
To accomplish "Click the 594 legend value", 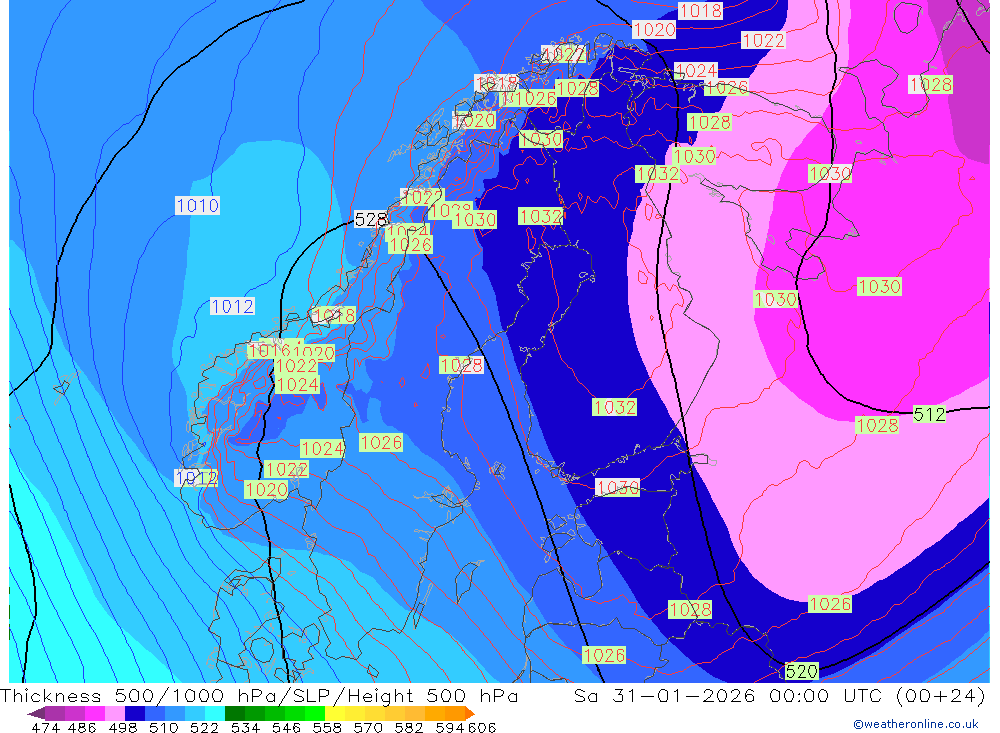I will pos(450,727).
